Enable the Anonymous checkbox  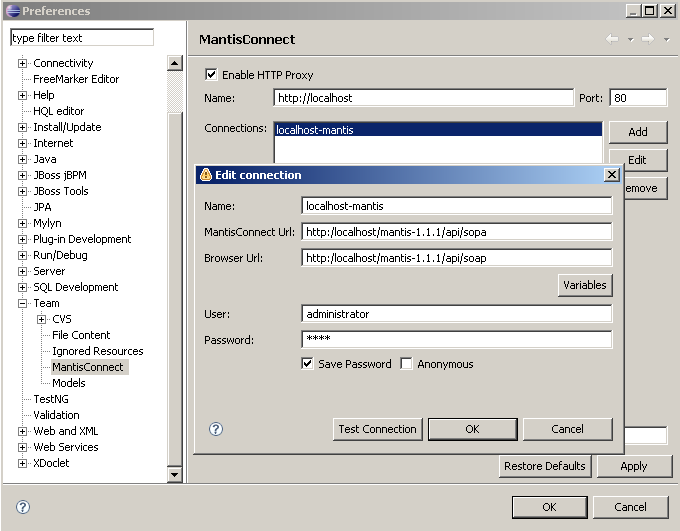coord(406,364)
